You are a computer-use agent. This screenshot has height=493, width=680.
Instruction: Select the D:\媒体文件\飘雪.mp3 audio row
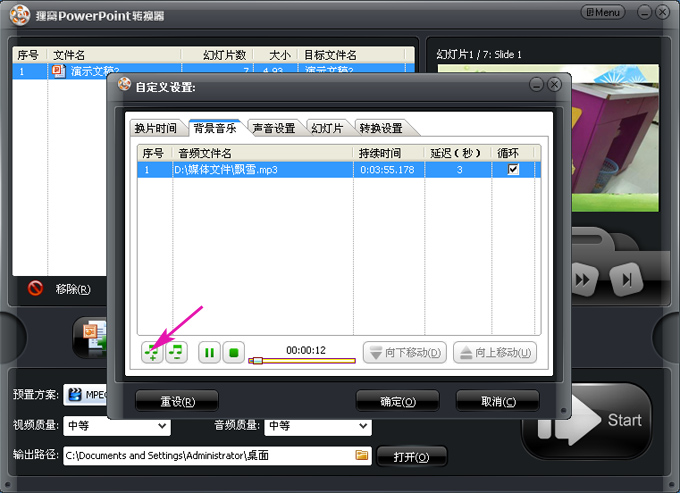click(x=339, y=170)
